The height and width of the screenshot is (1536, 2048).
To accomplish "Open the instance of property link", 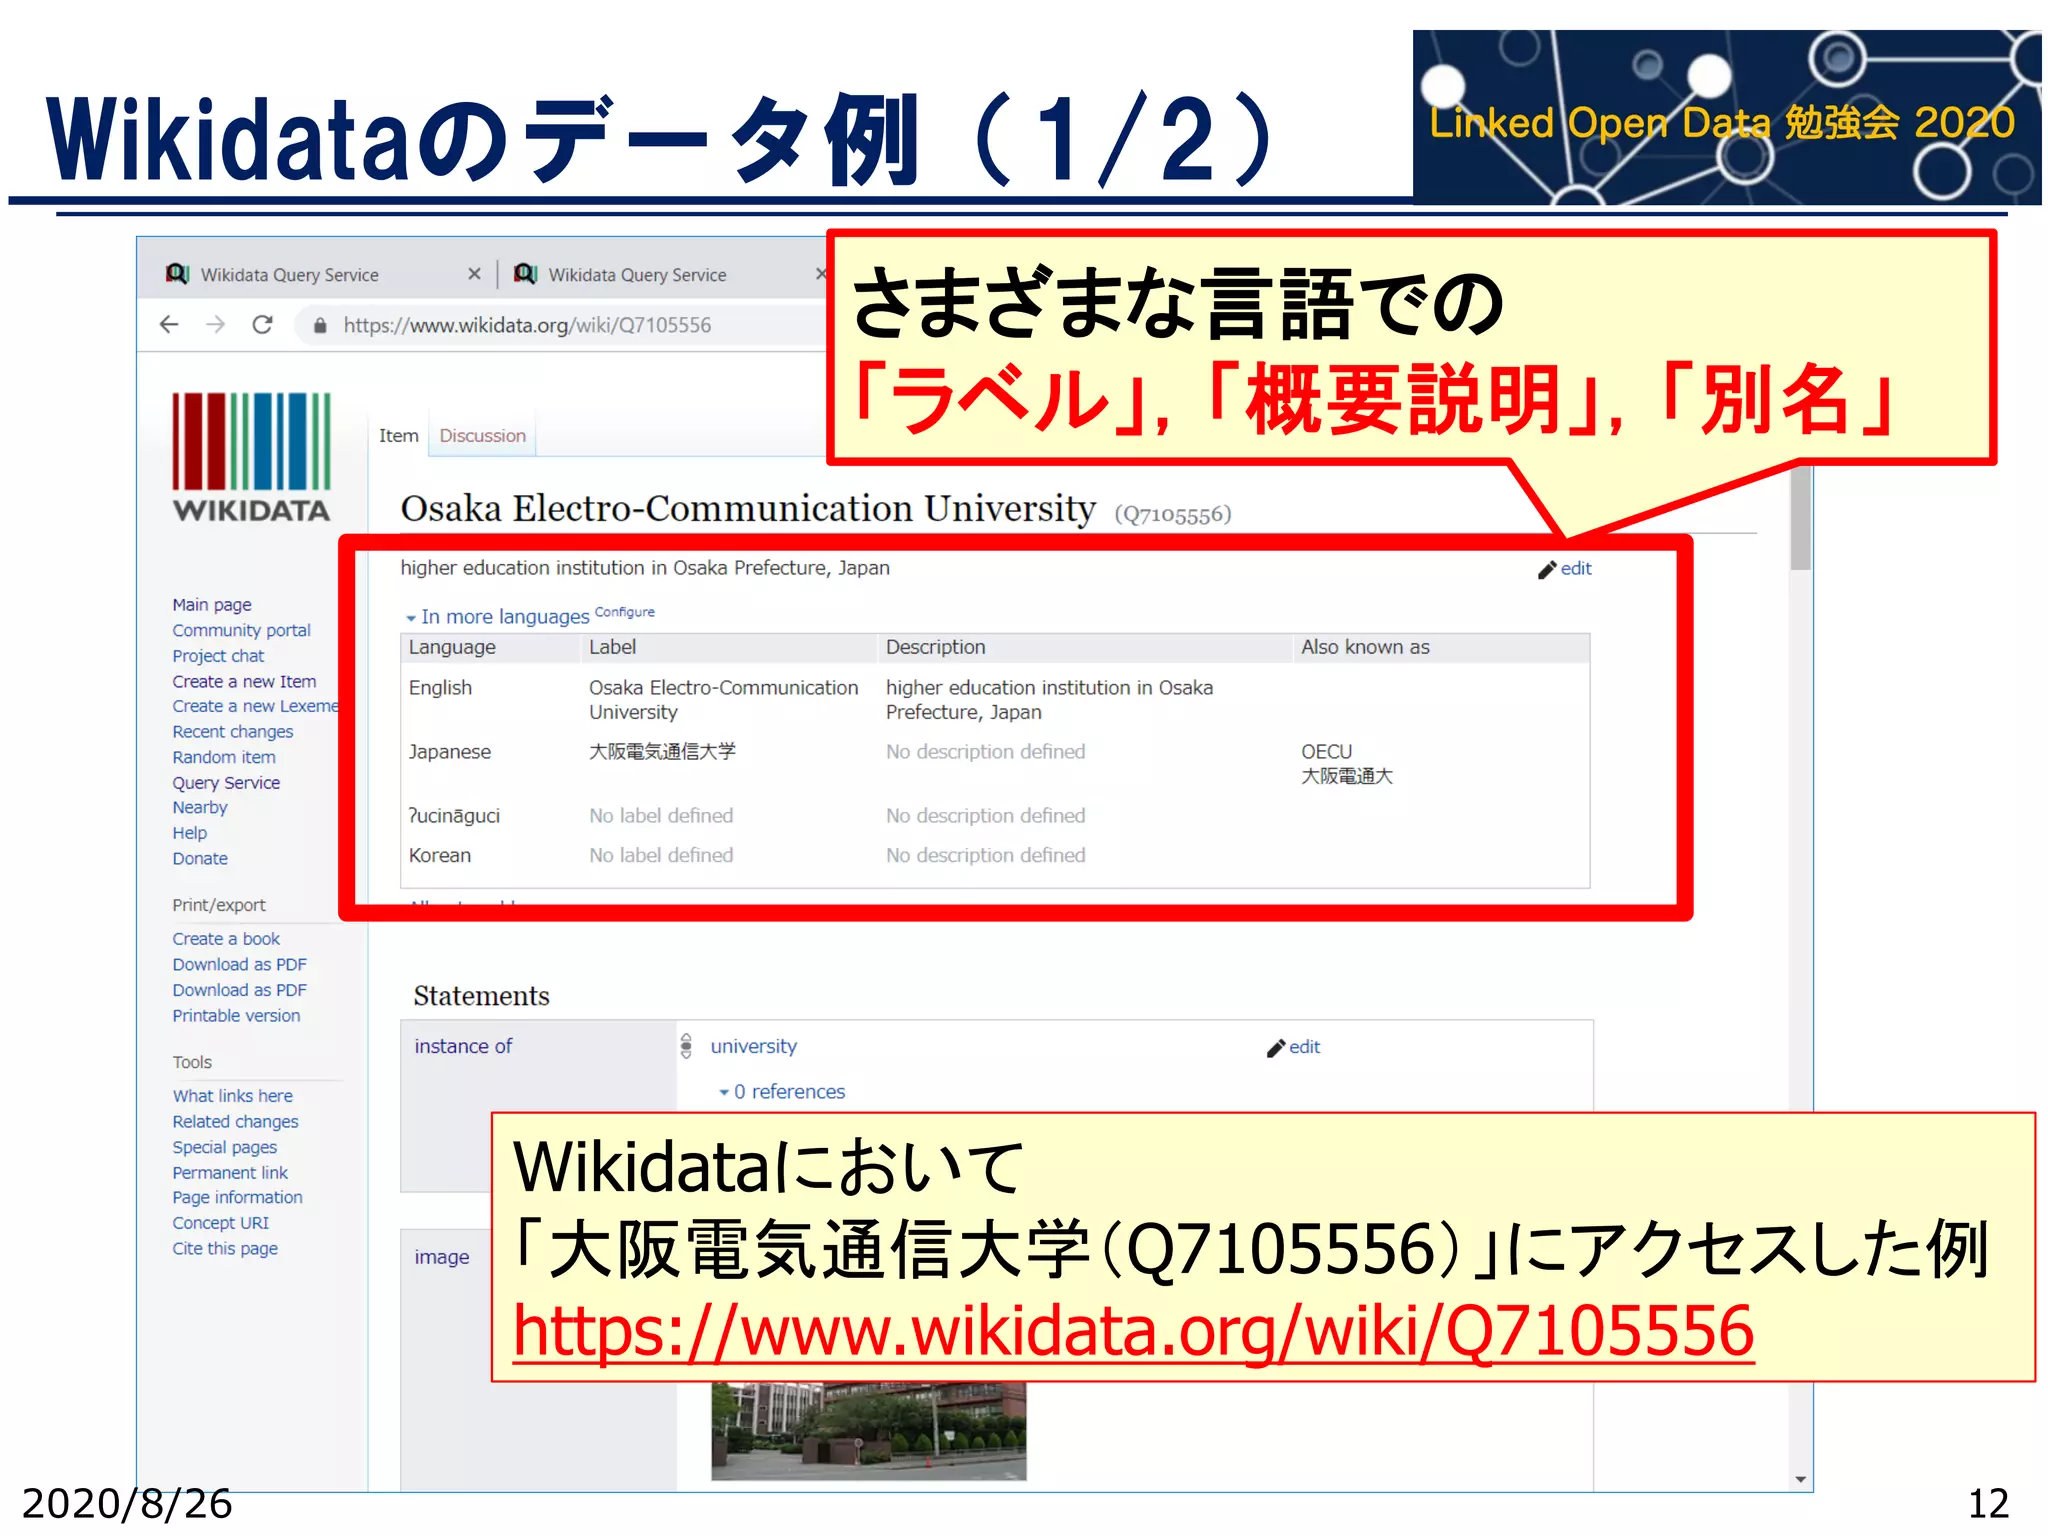I will 463,1046.
